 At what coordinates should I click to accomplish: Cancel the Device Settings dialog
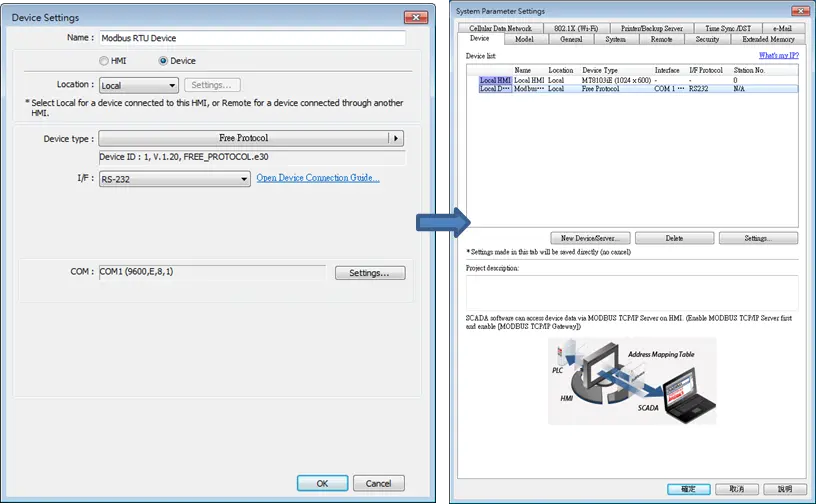378,483
